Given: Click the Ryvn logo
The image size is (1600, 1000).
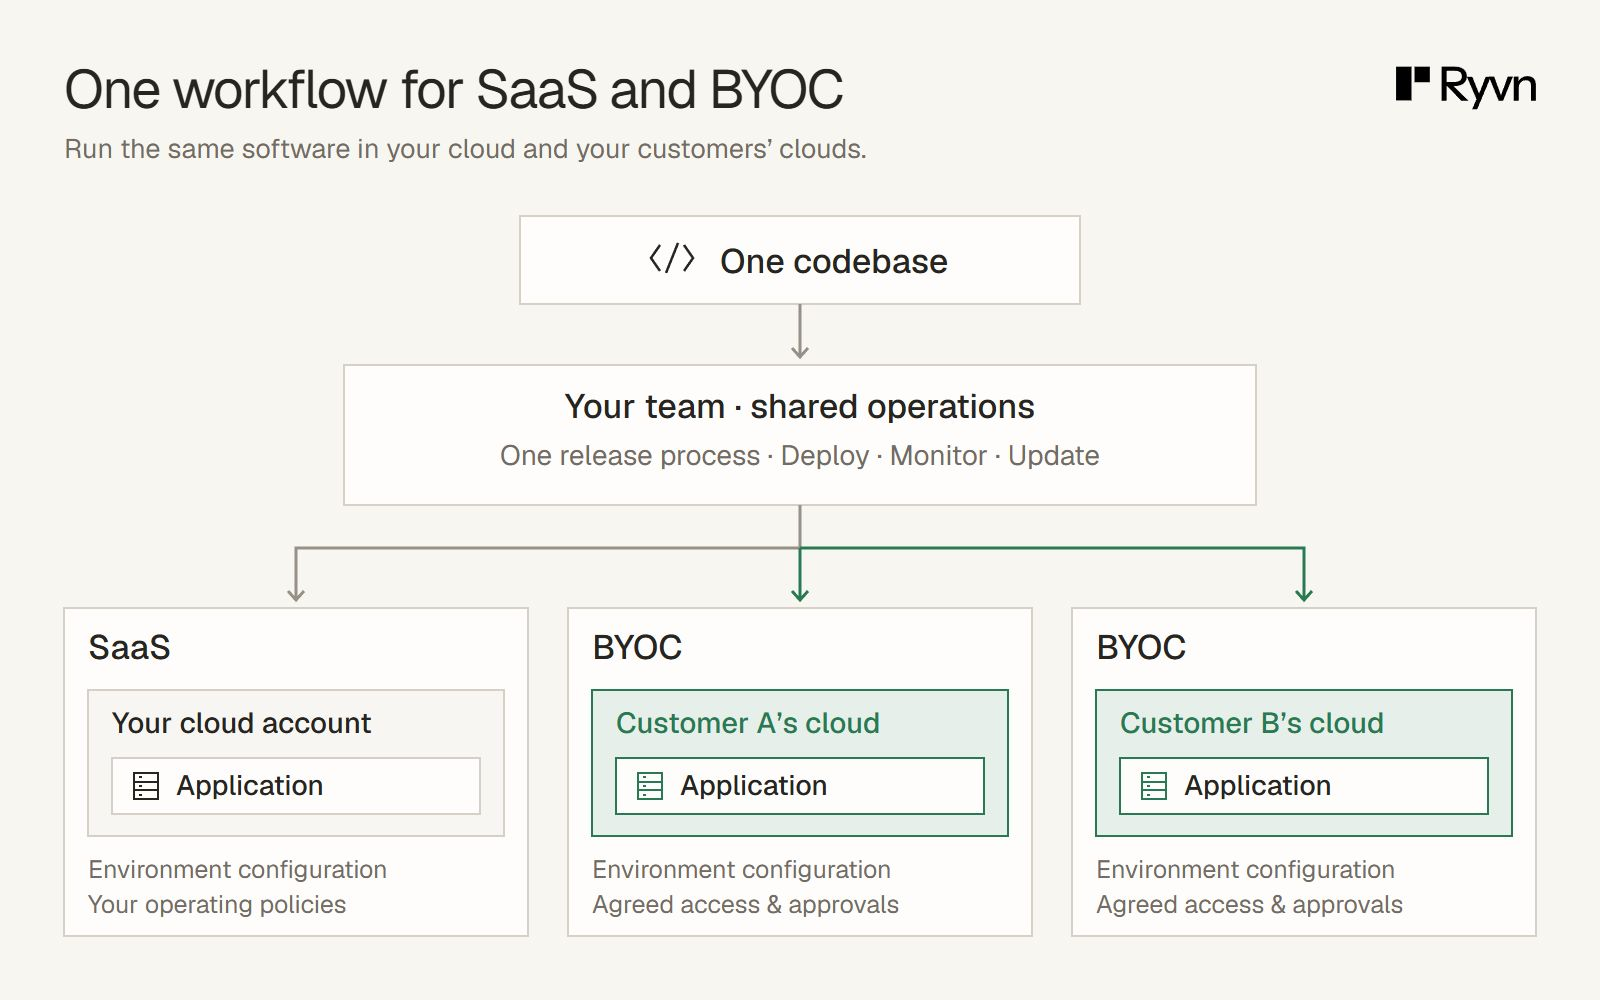Looking at the screenshot, I should [x=1466, y=87].
